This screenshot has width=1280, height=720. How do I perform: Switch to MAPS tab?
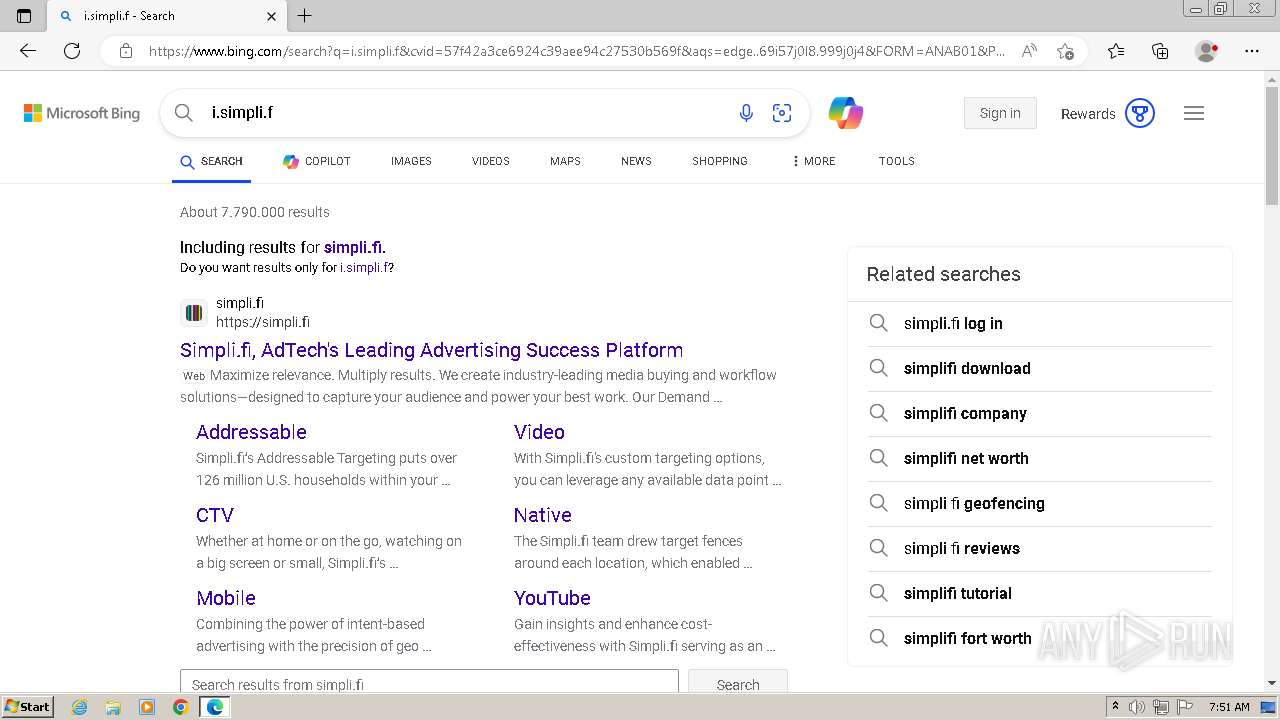565,161
